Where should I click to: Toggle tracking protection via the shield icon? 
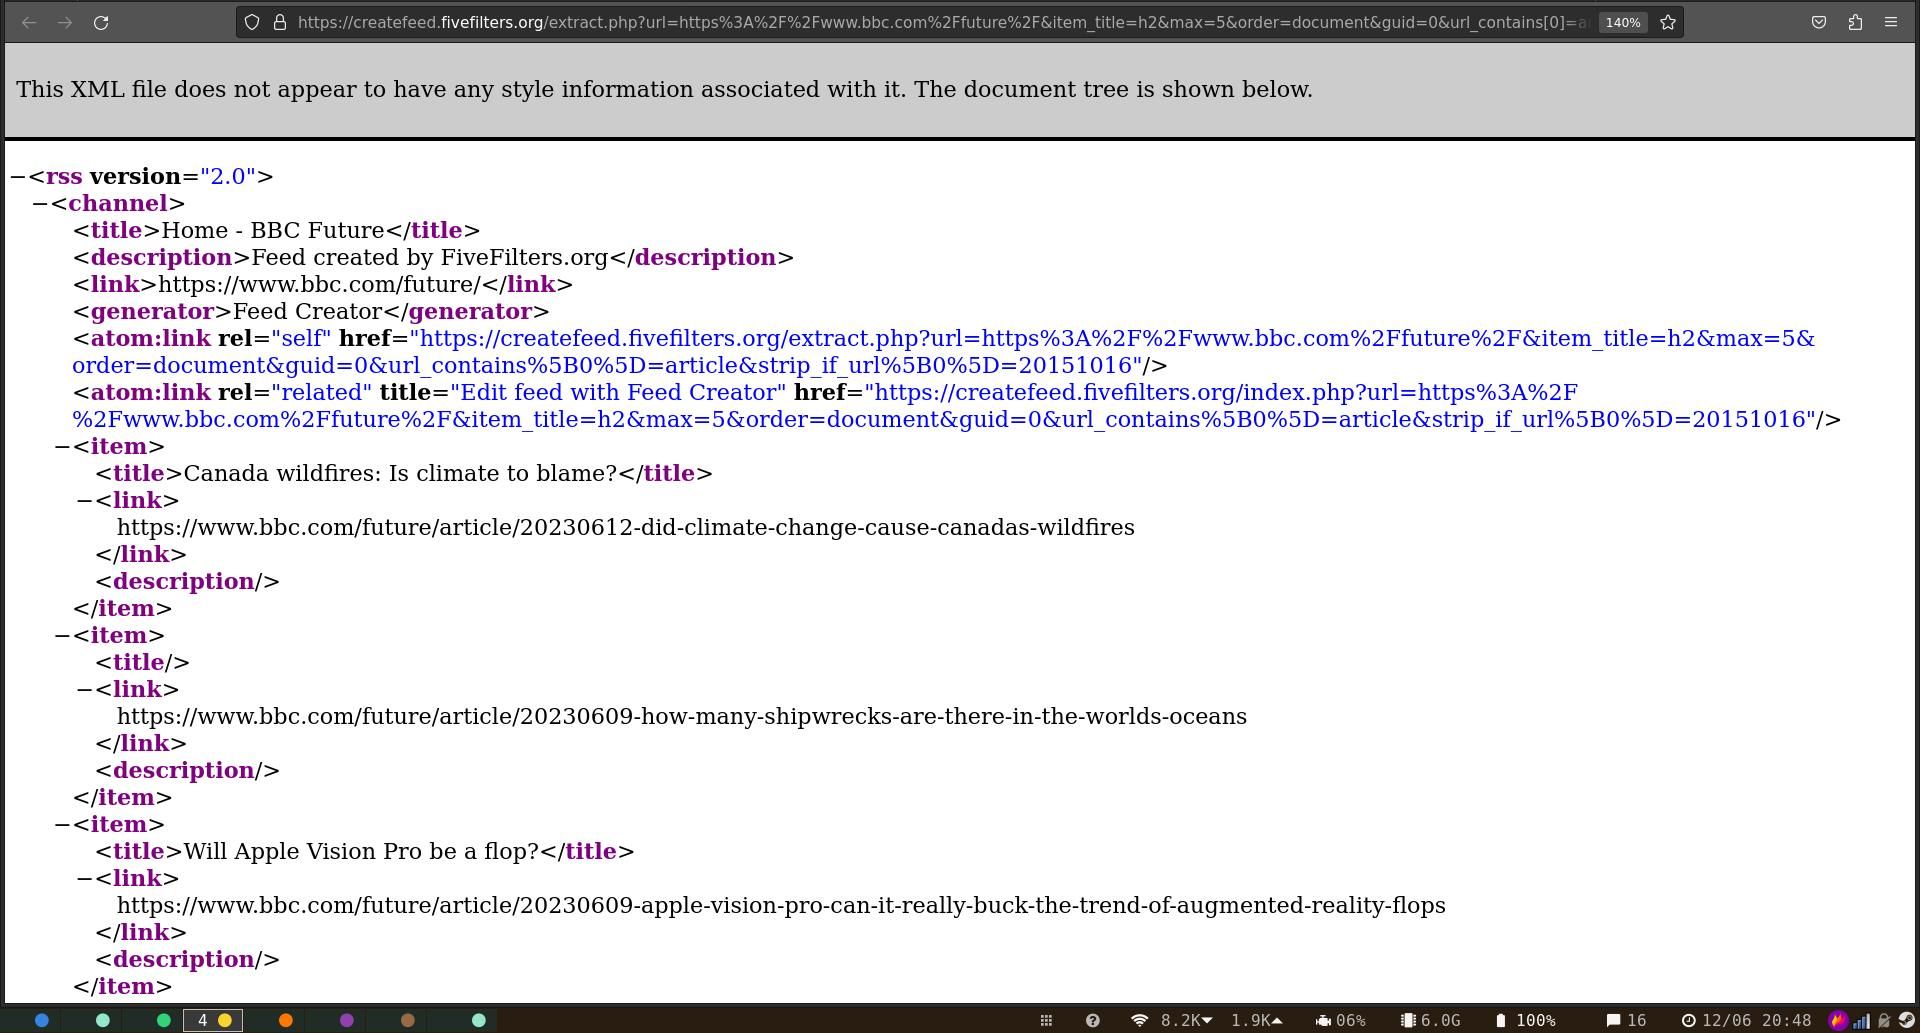tap(251, 22)
